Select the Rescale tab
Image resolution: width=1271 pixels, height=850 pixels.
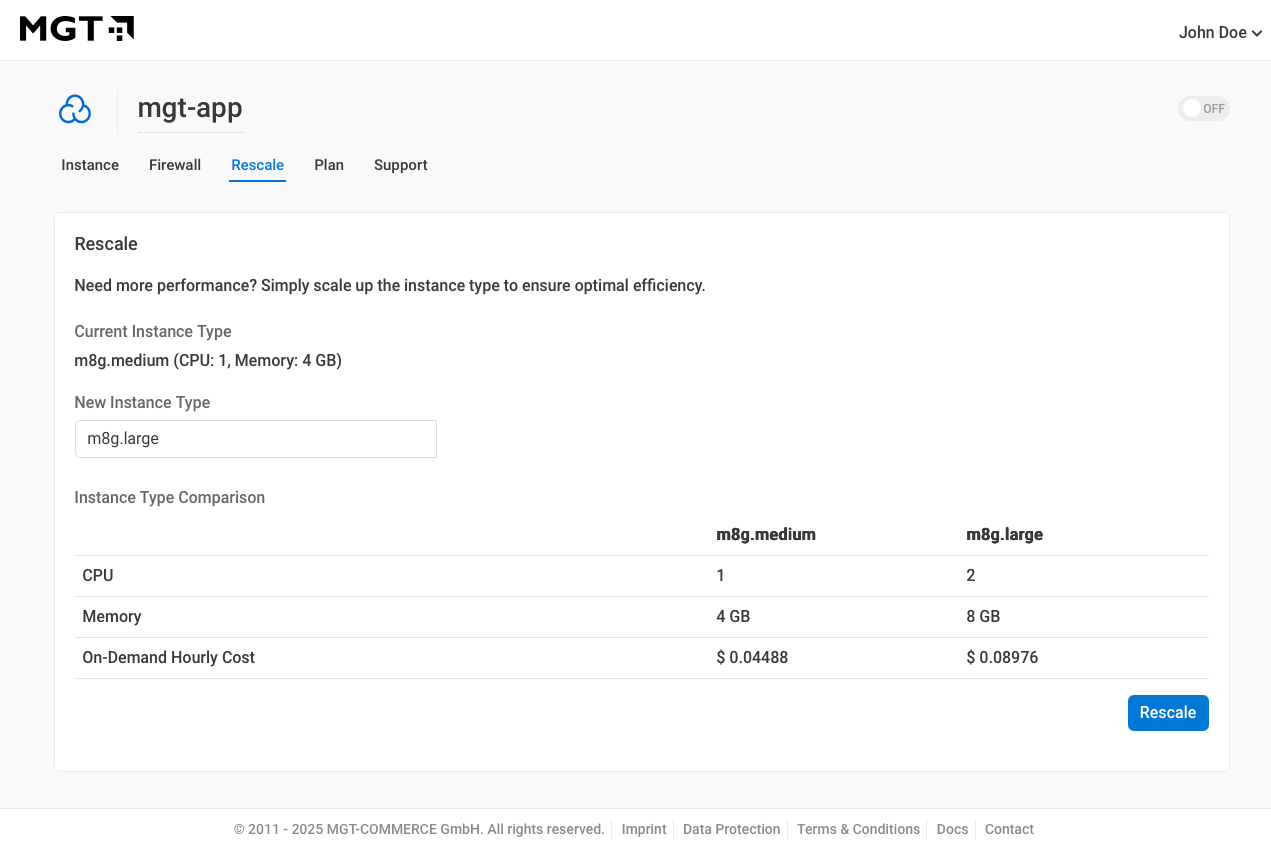(257, 166)
